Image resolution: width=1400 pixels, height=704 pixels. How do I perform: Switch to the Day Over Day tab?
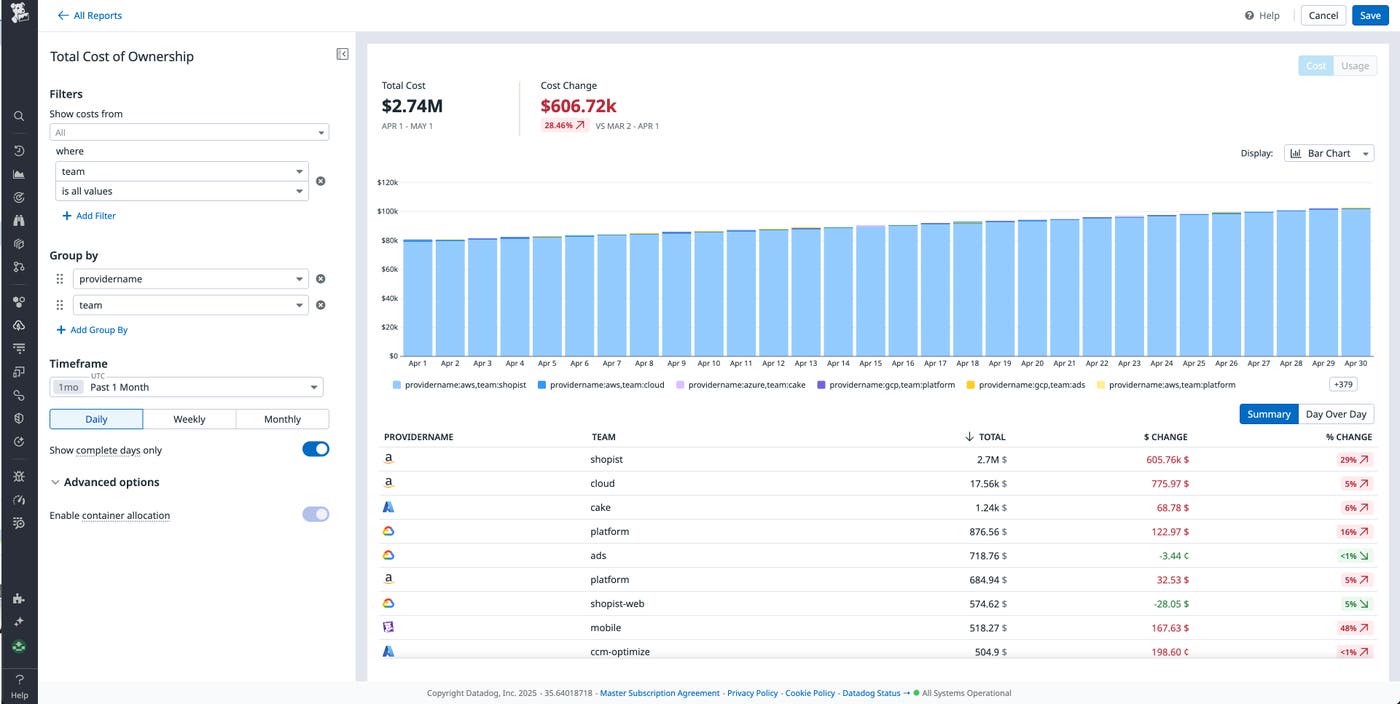1335,414
